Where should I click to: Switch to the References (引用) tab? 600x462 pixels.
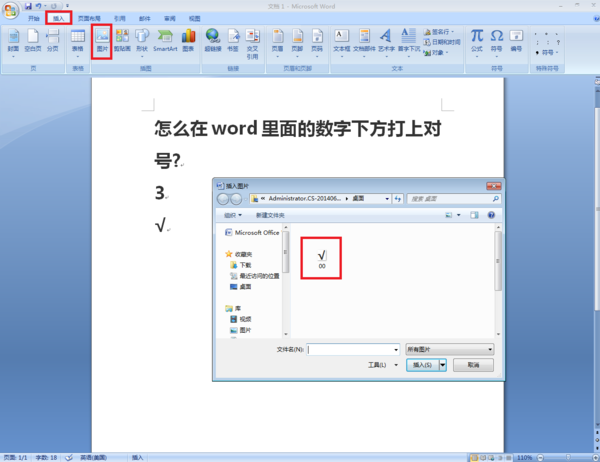[119, 18]
